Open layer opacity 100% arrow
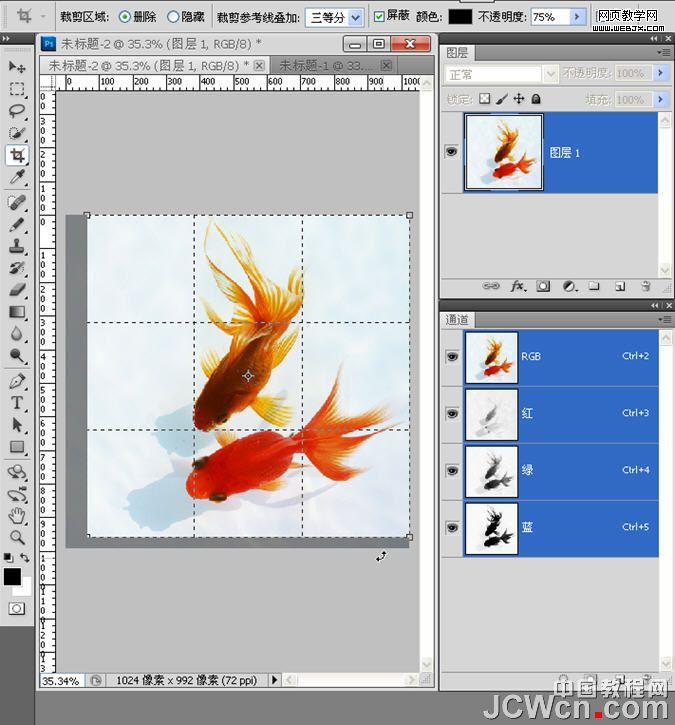This screenshot has height=725, width=675. click(x=660, y=73)
